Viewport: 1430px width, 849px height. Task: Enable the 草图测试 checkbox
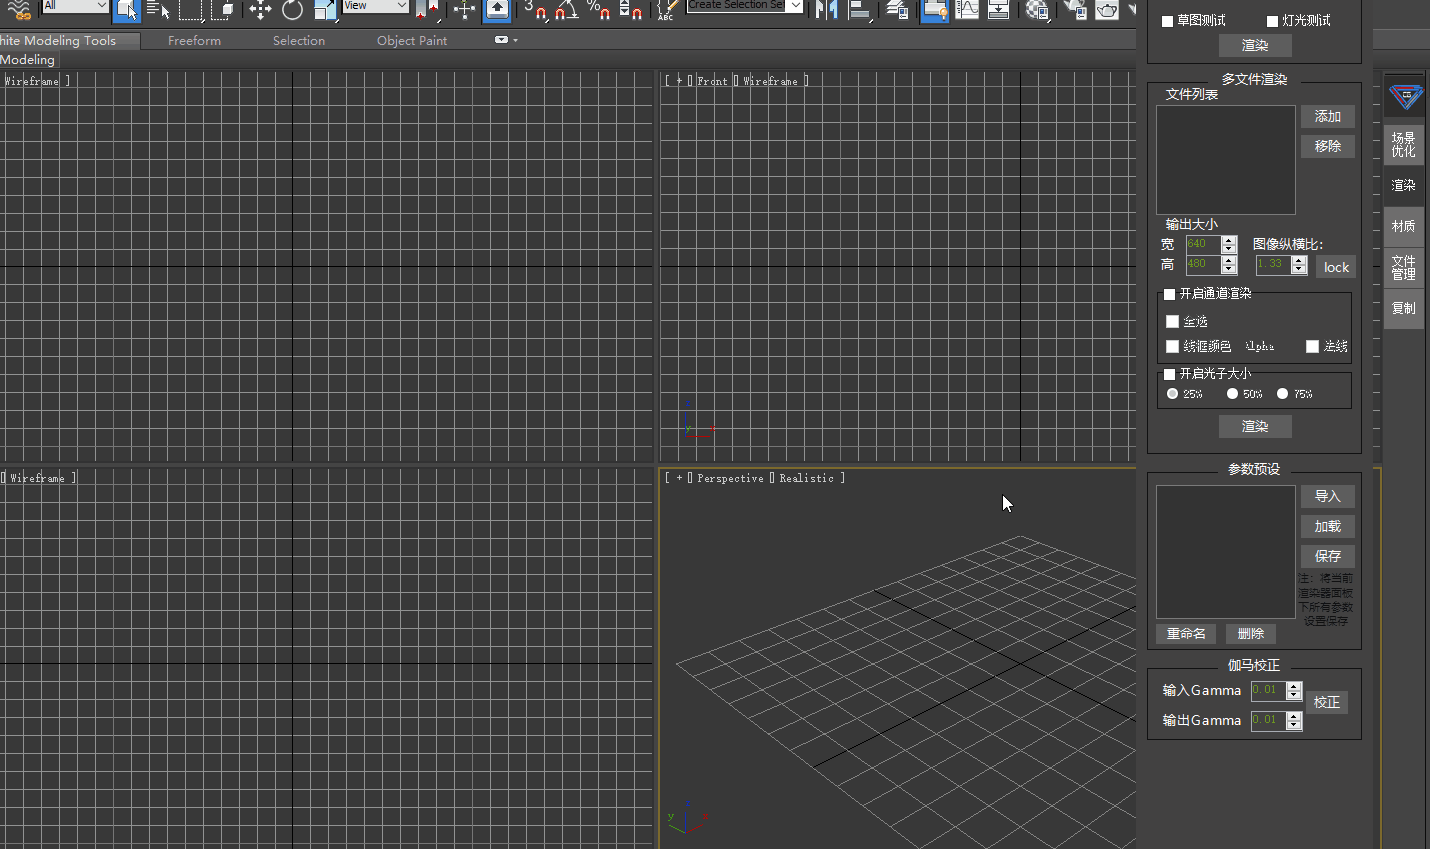click(x=1167, y=21)
